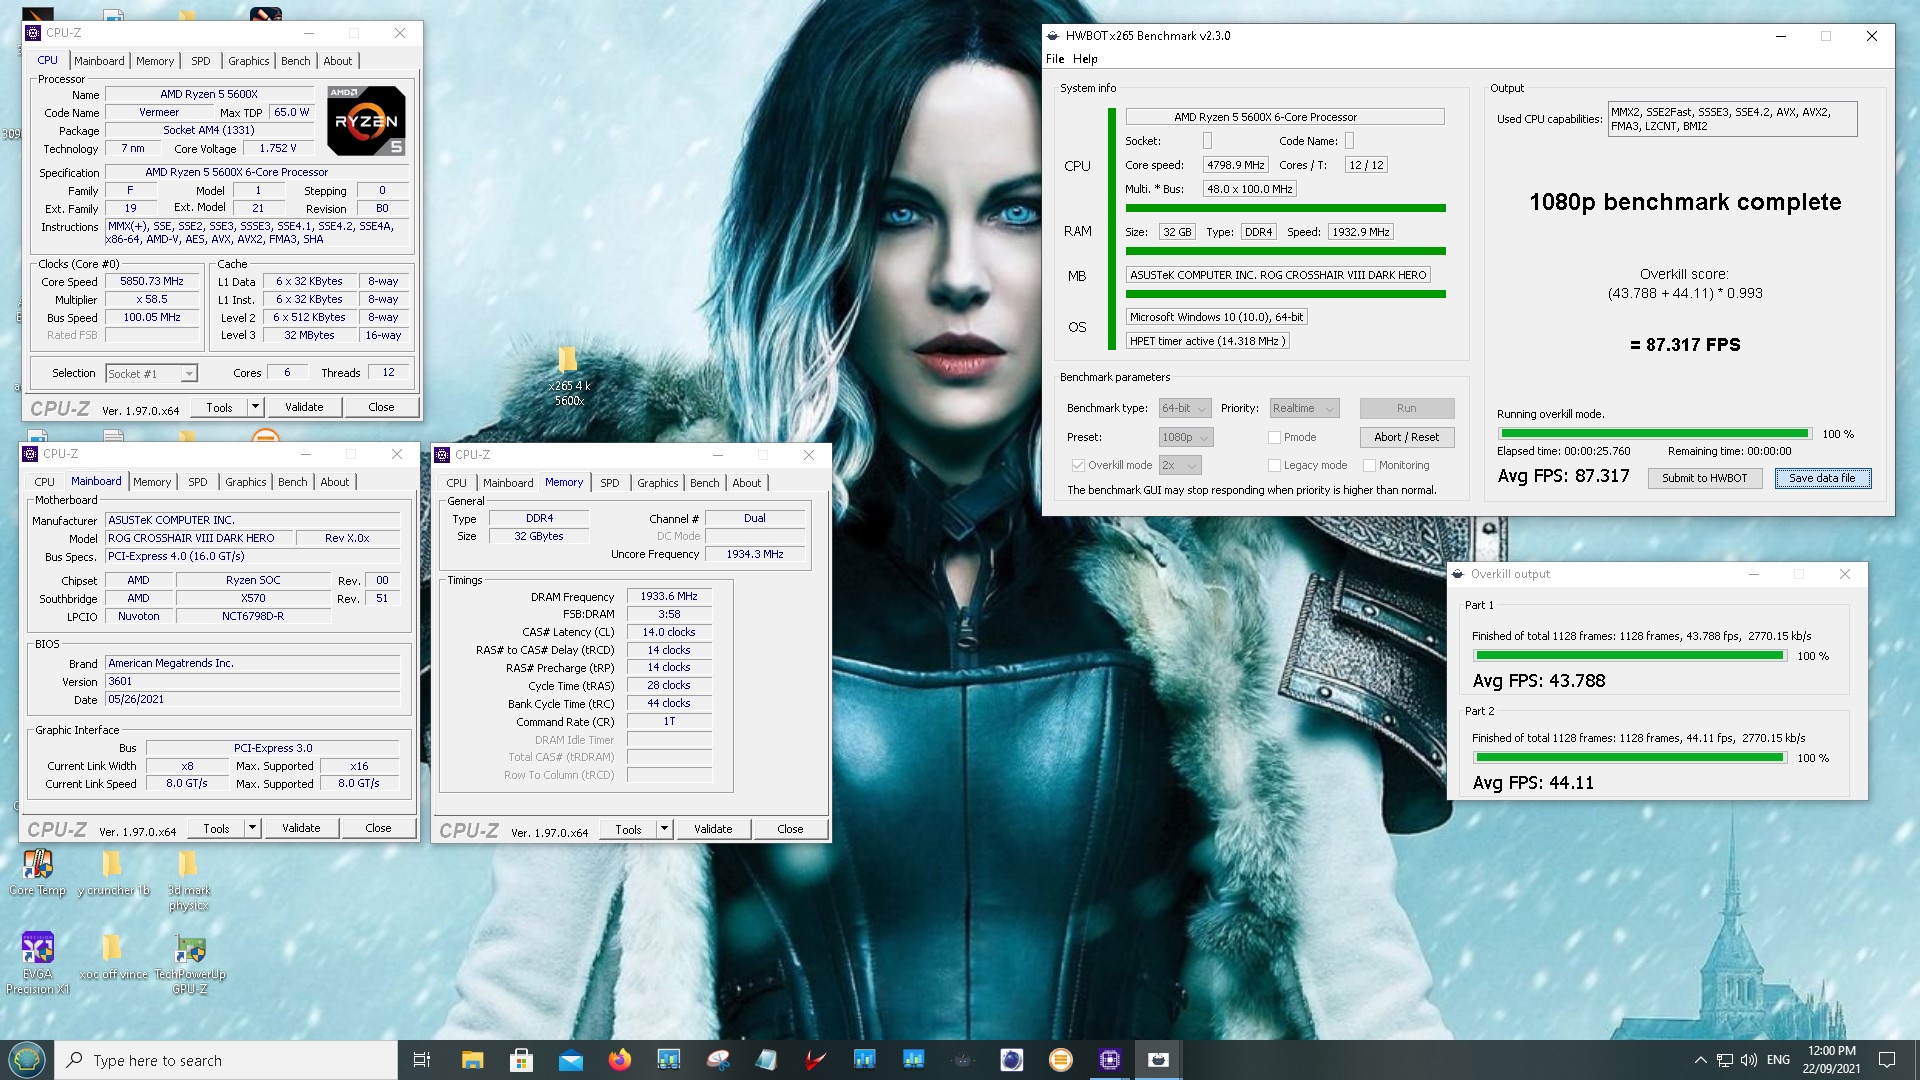1920x1080 pixels.
Task: Click the greyed Run button
Action: coord(1406,408)
